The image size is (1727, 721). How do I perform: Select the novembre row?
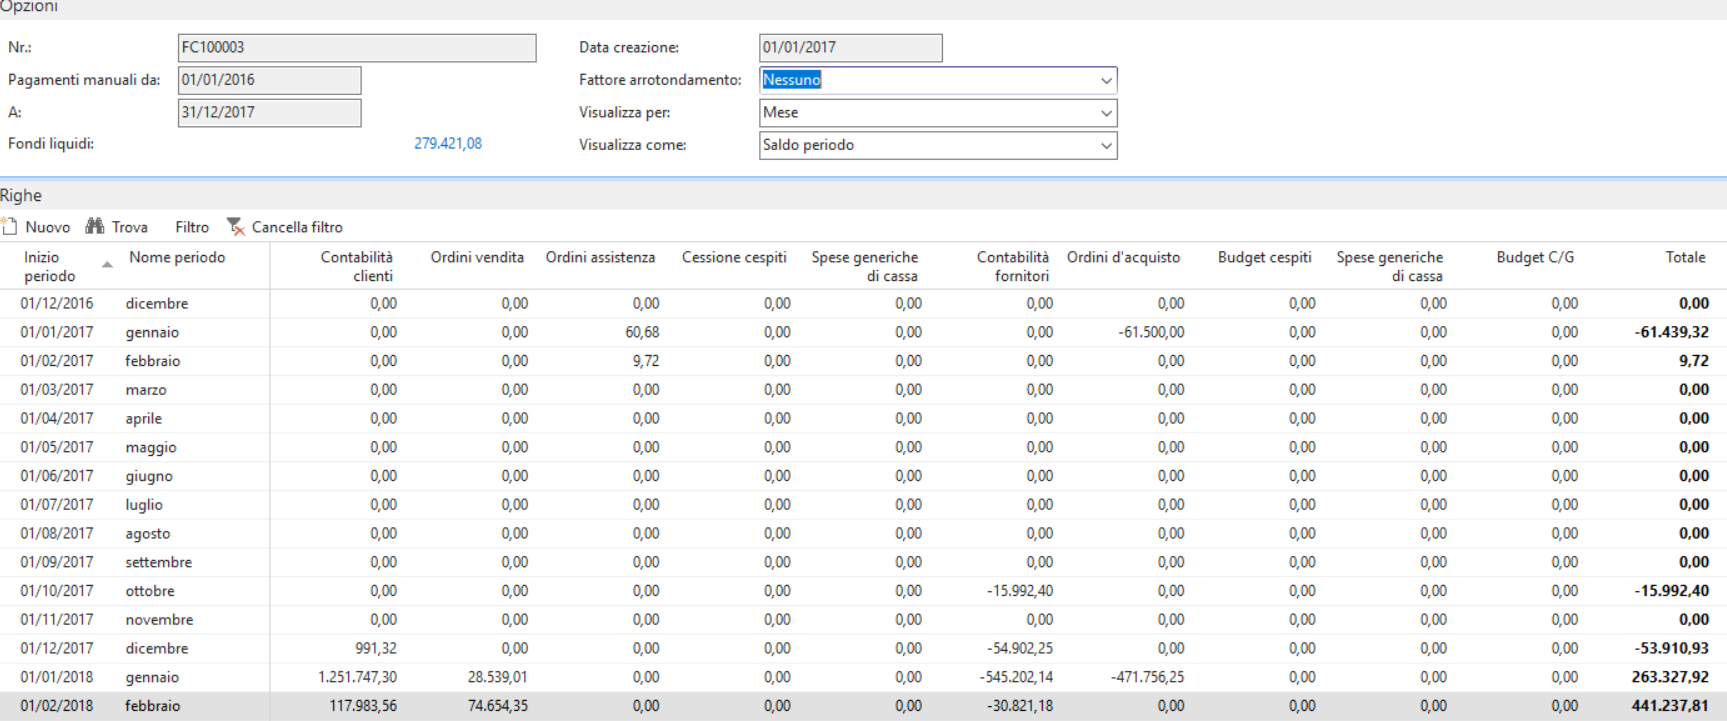863,620
